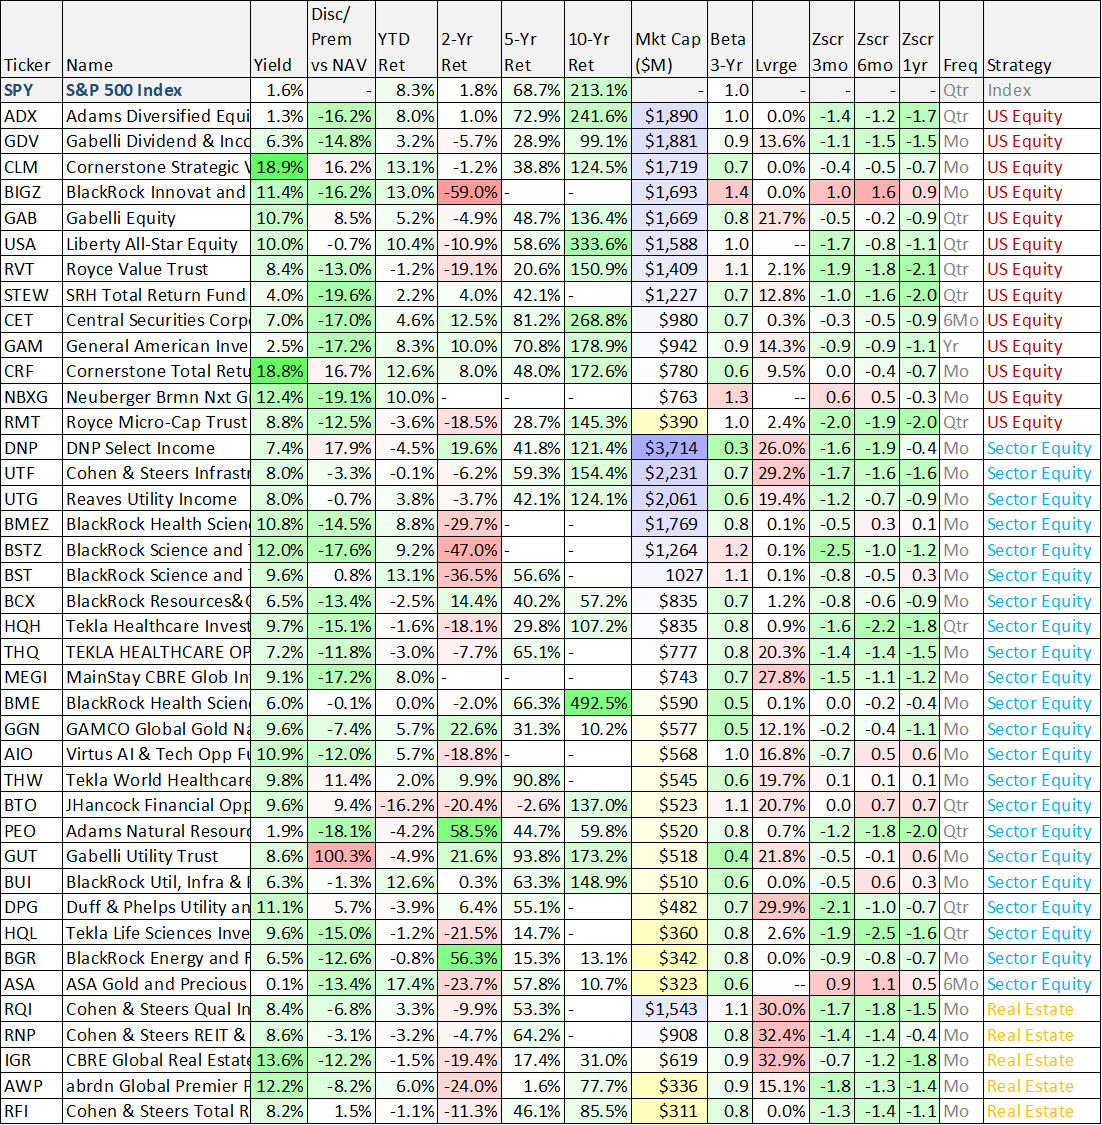1102x1125 pixels.
Task: Select NBXG beta value 1.3
Action: [x=729, y=397]
